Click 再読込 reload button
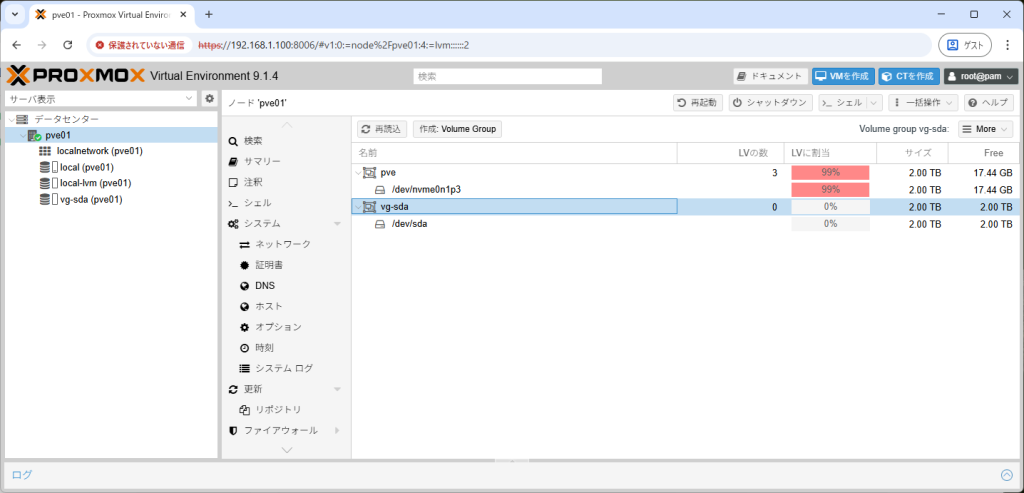Screen dimensions: 1024x493 click(x=382, y=129)
